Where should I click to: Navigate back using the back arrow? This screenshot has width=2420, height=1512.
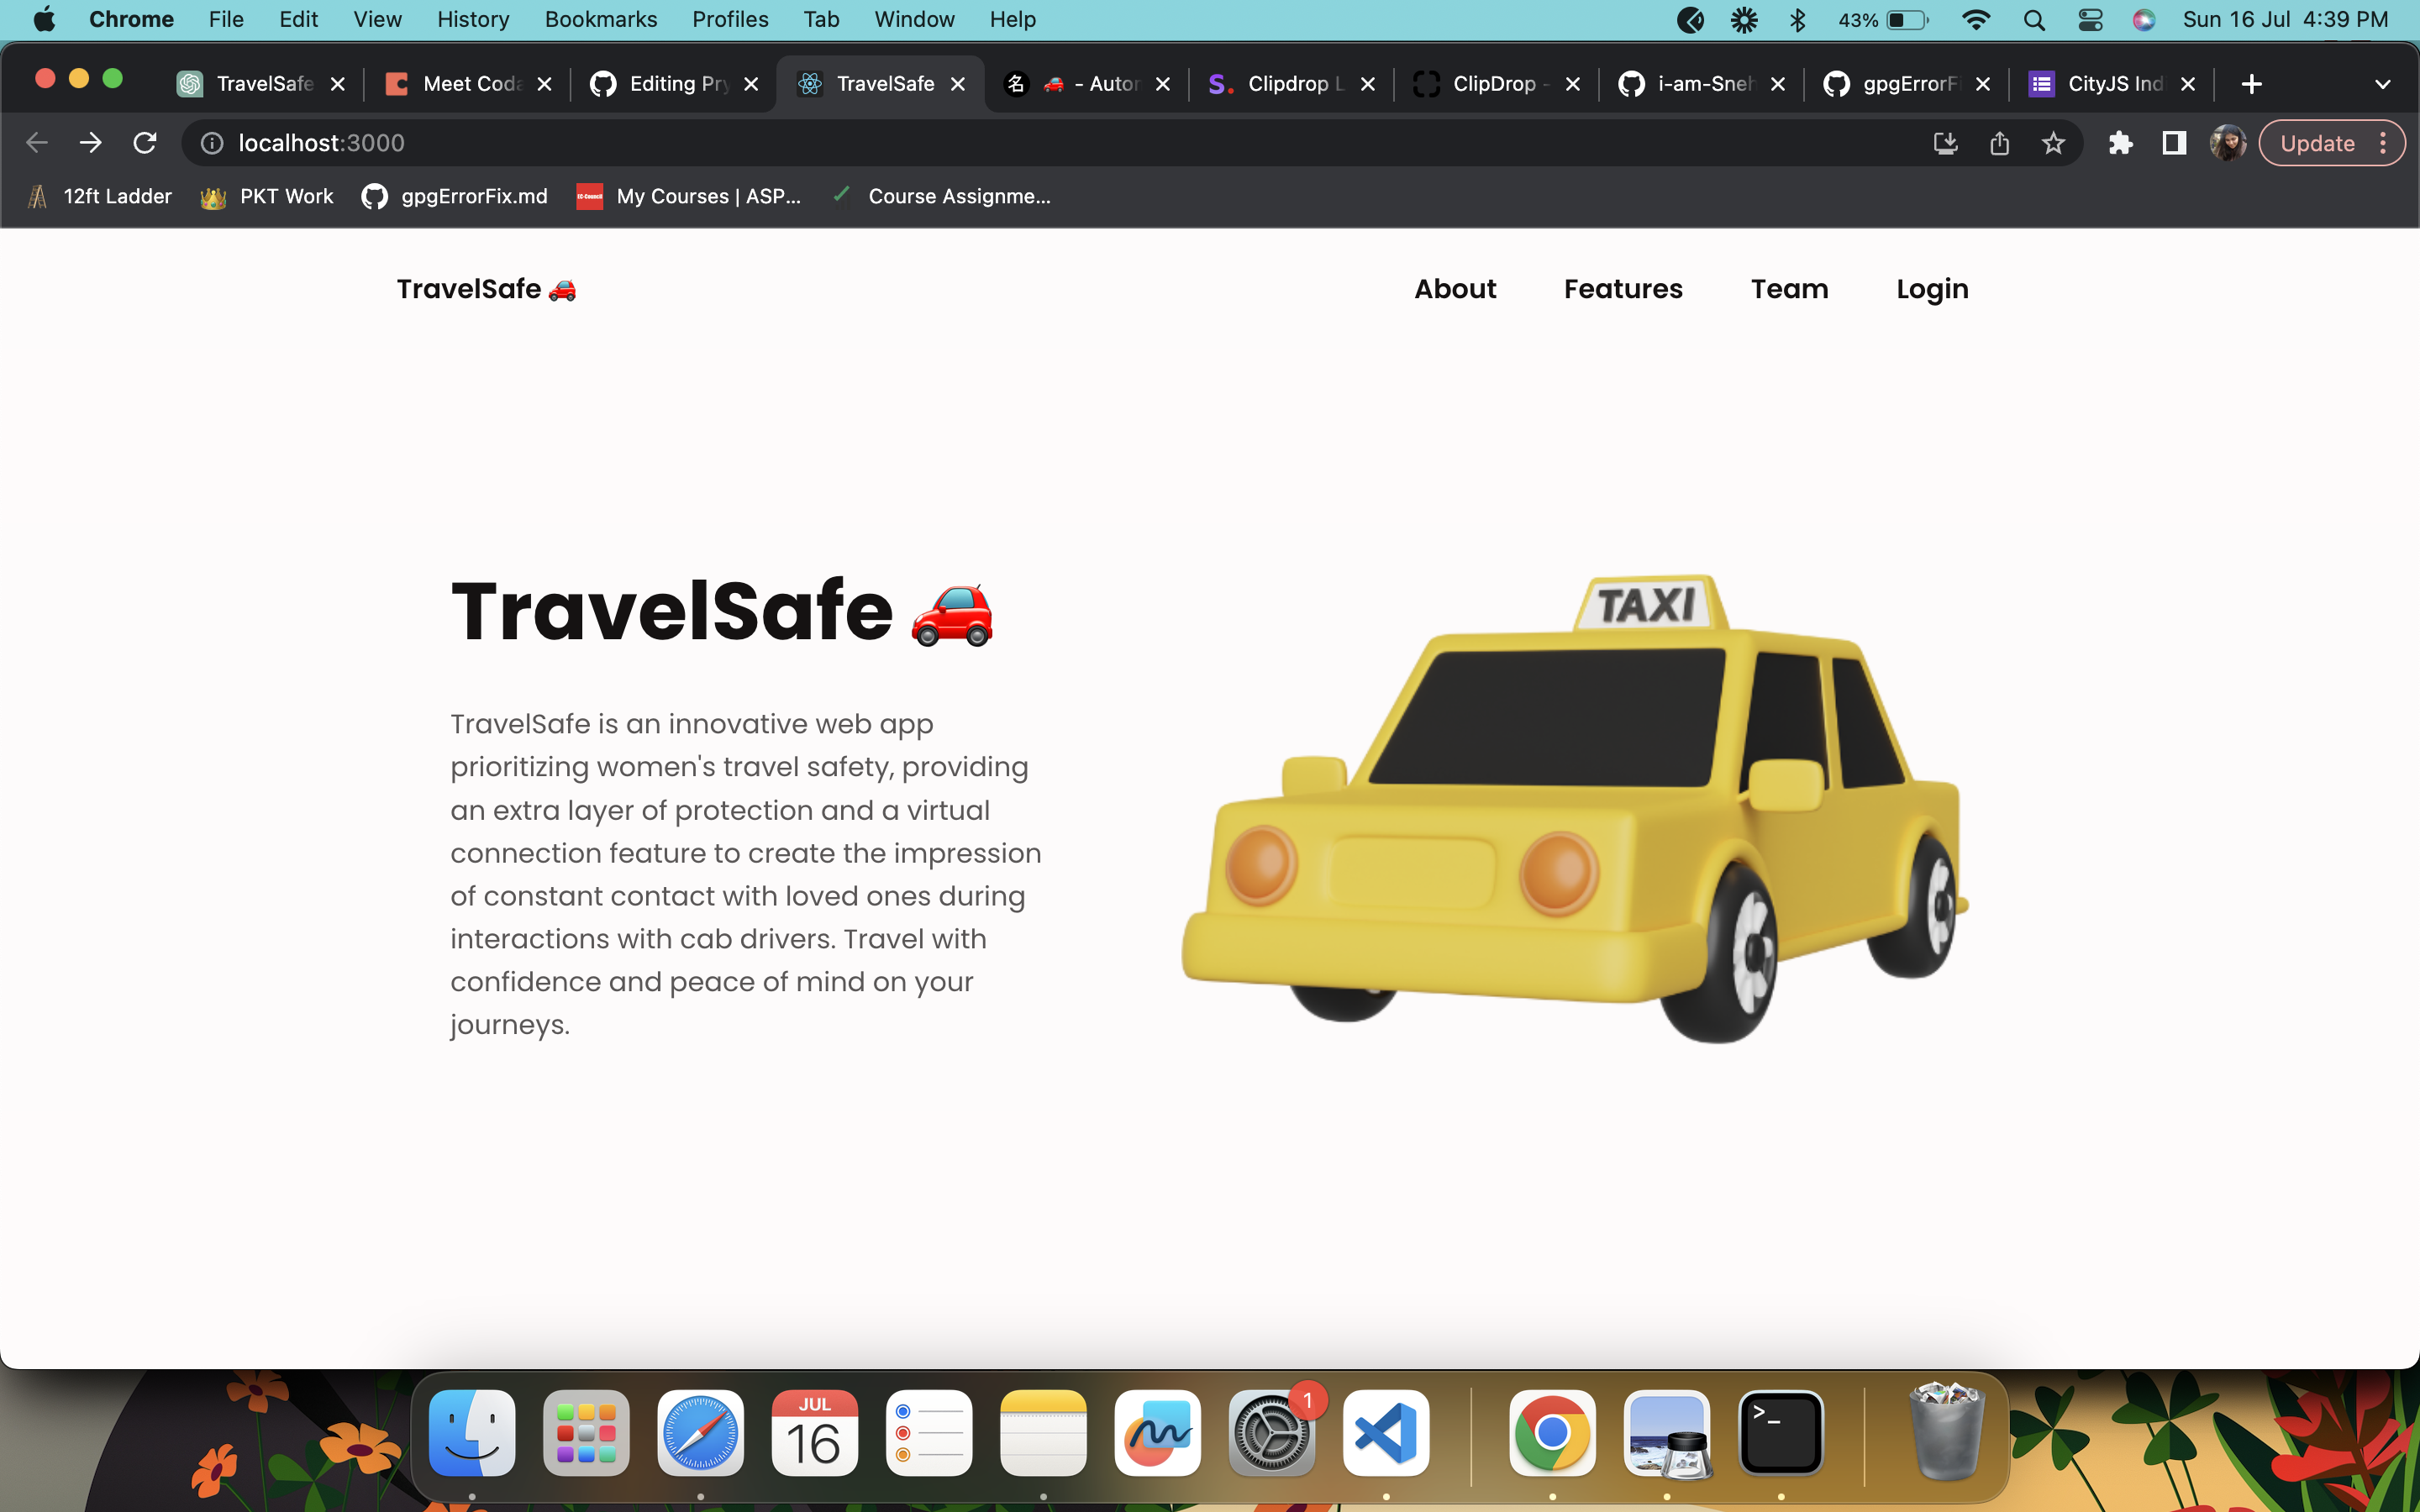[x=37, y=142]
